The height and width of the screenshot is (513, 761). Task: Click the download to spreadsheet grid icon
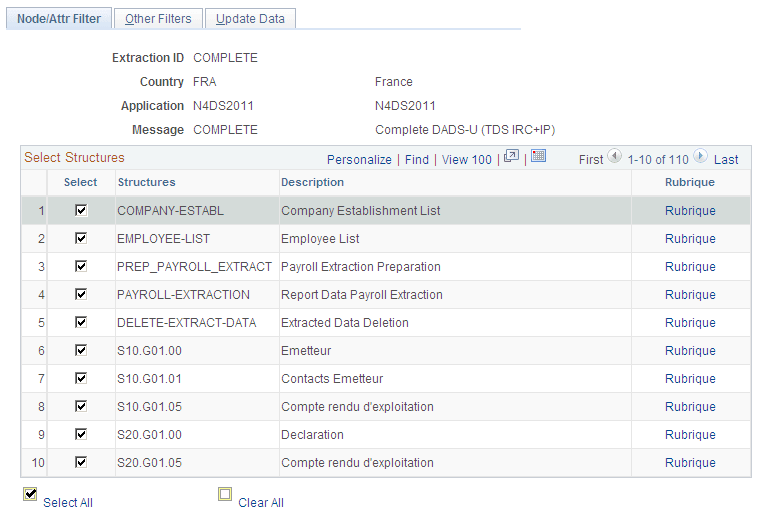pos(538,156)
